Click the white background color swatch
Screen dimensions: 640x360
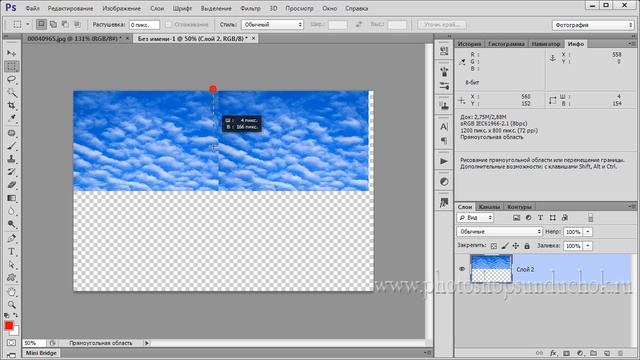16,331
